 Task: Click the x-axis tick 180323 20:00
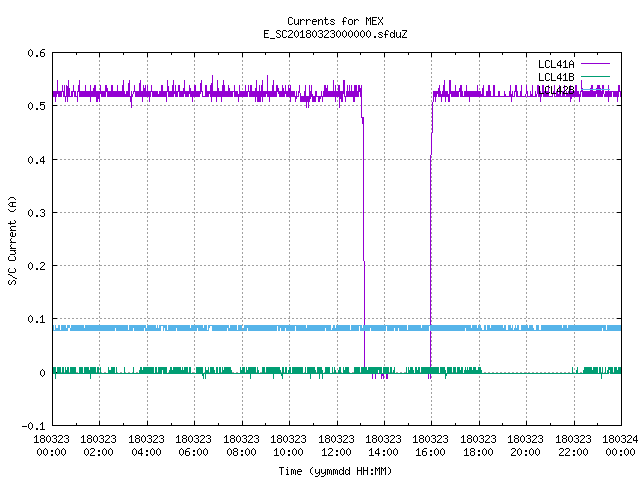point(525,446)
